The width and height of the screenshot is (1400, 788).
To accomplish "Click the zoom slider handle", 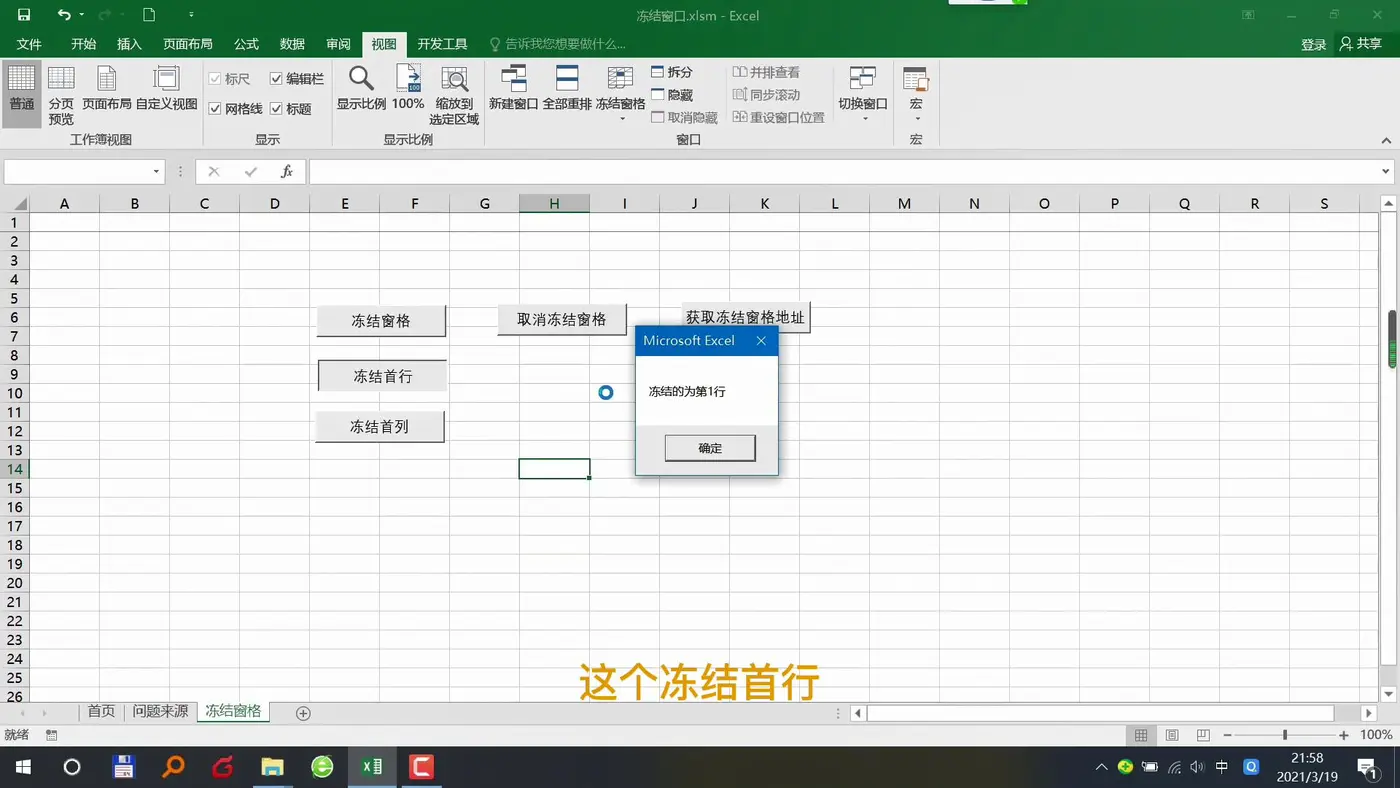I will click(1285, 735).
